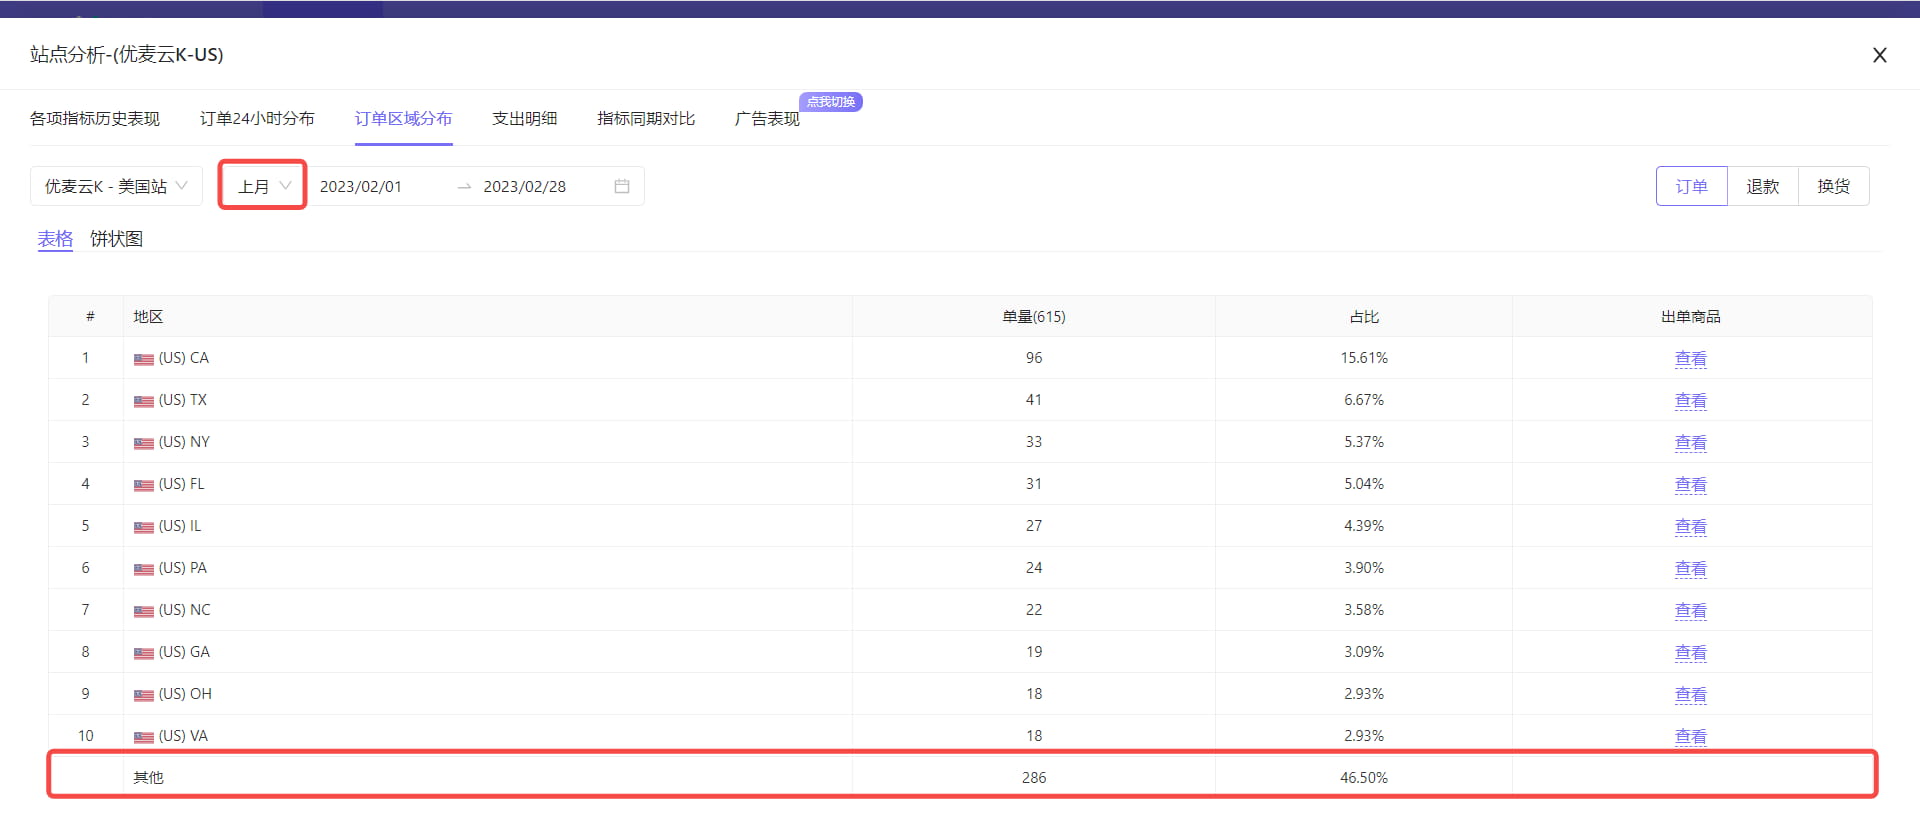Click the 286 order count cell
Screen dimensions: 1920x831
tap(1034, 777)
